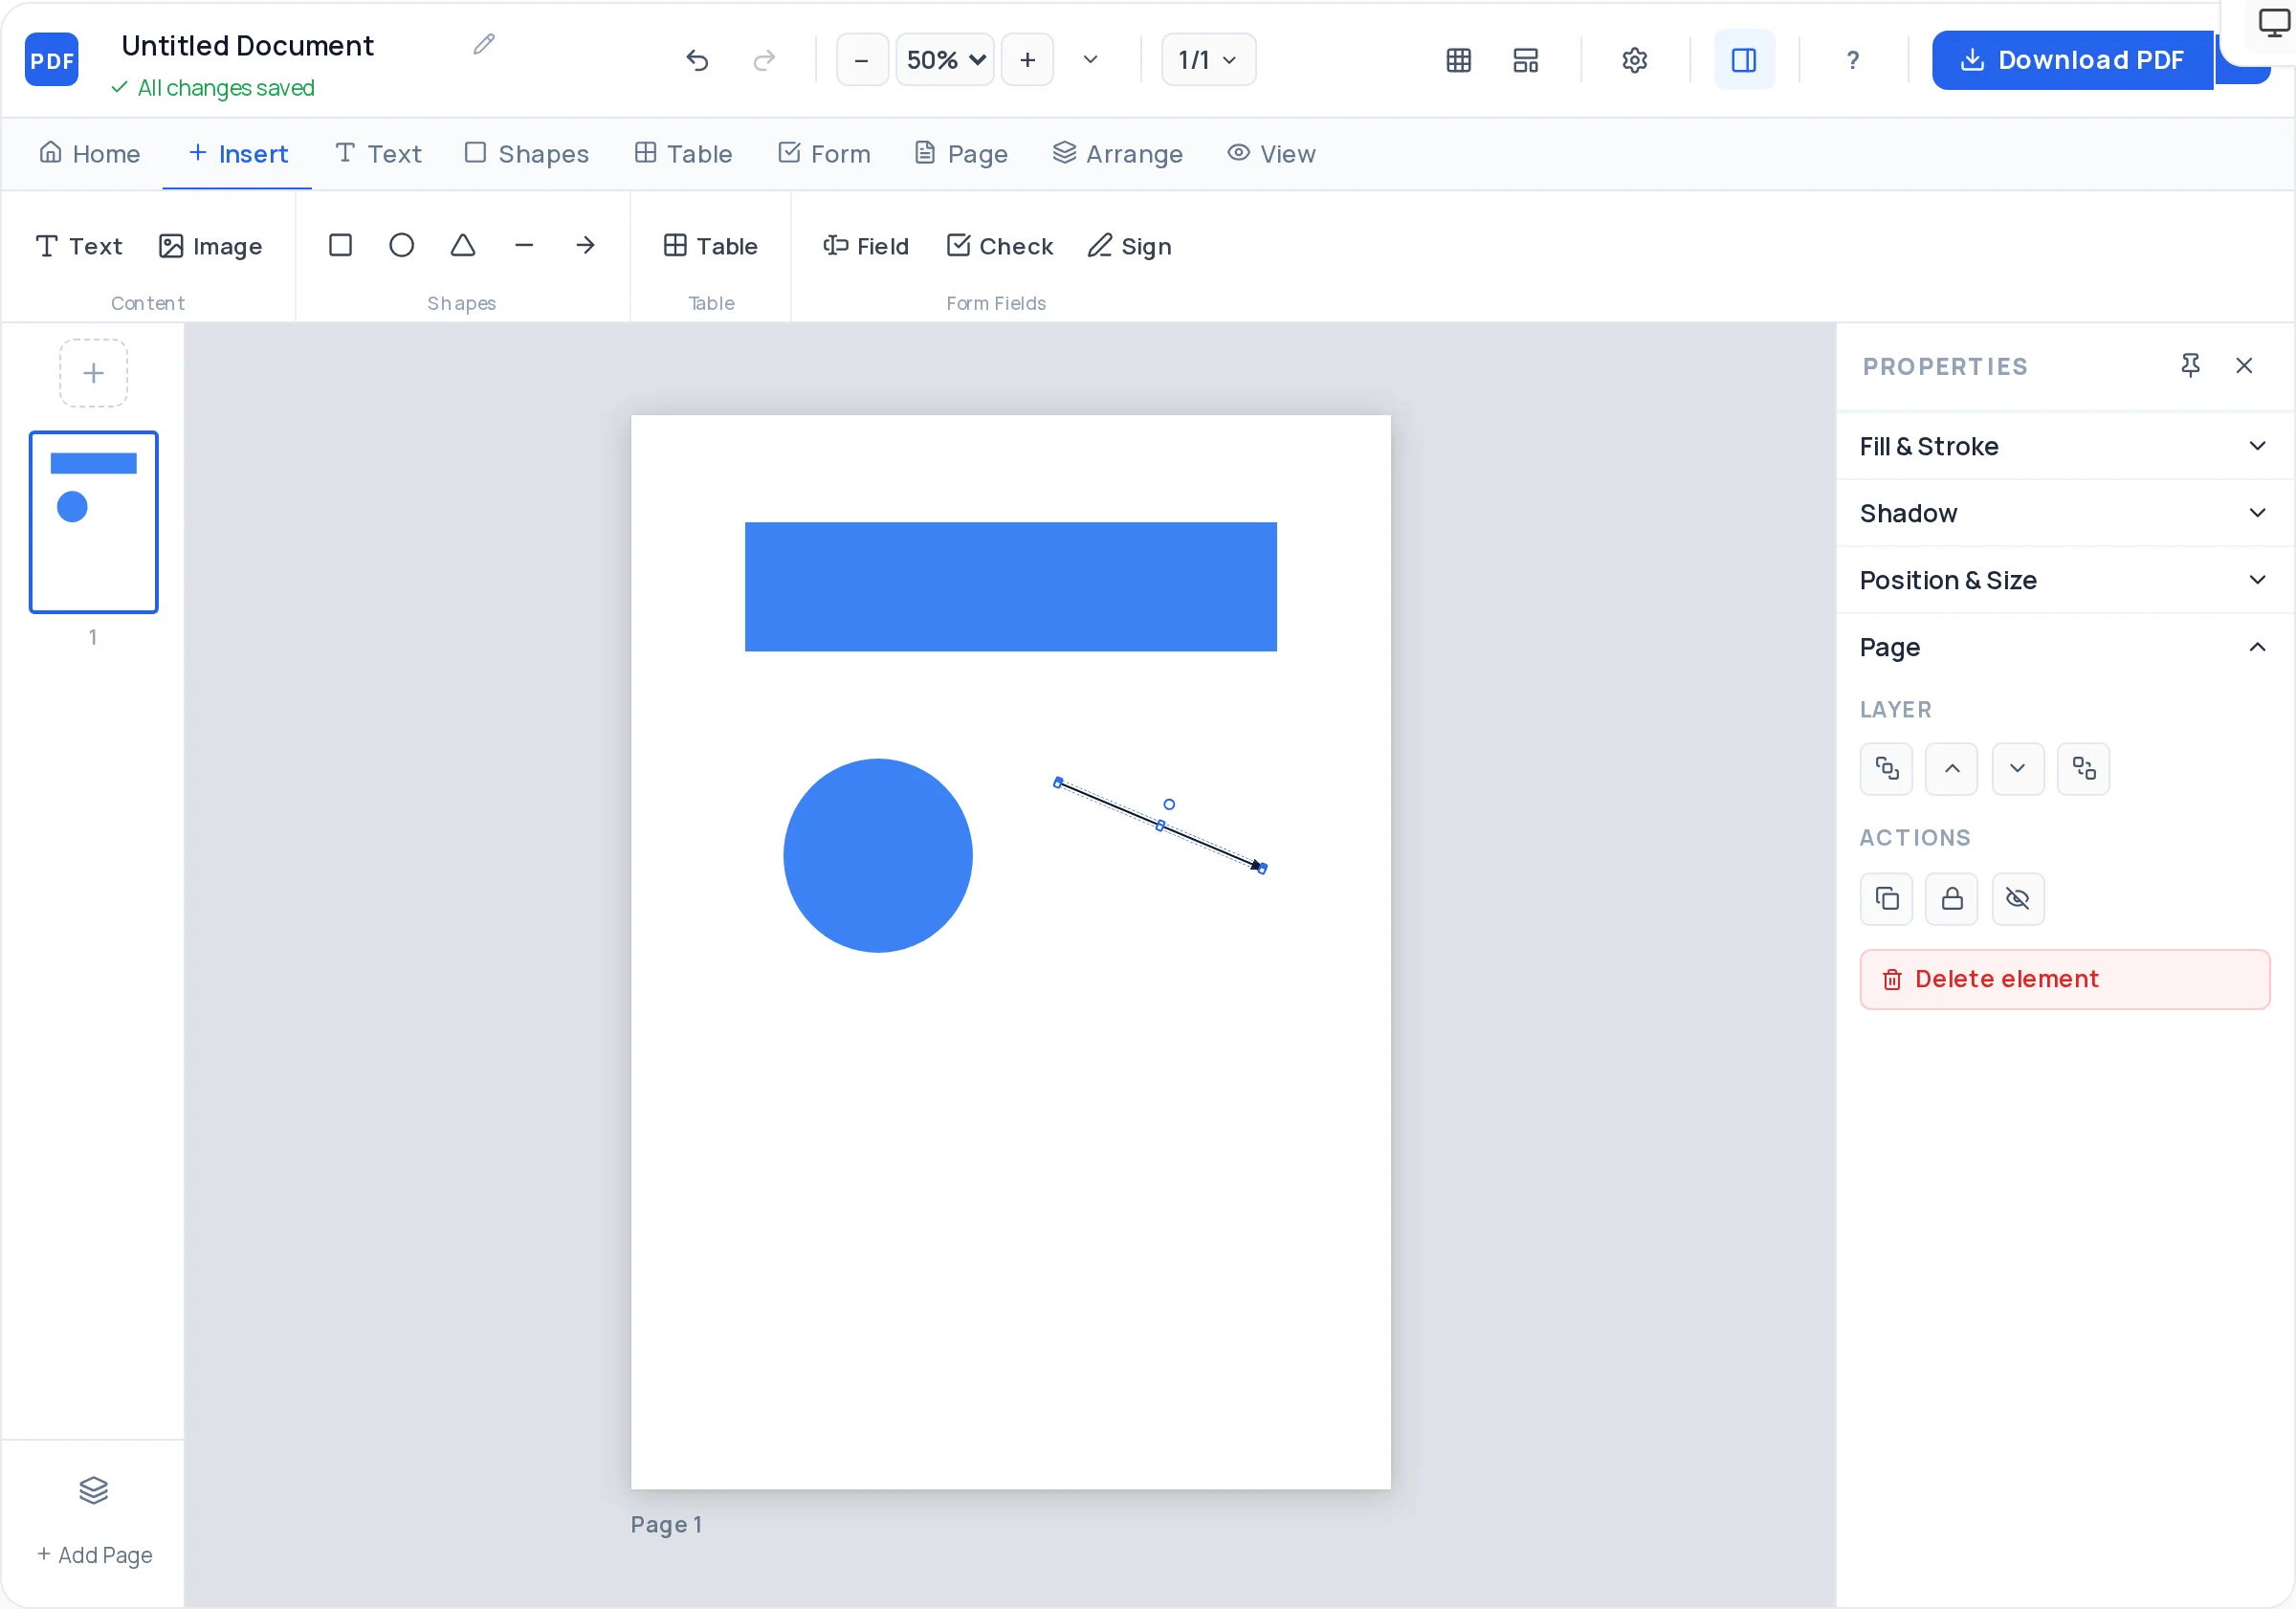Add a form Field
Screen dimensions: 2296x1609
866,246
